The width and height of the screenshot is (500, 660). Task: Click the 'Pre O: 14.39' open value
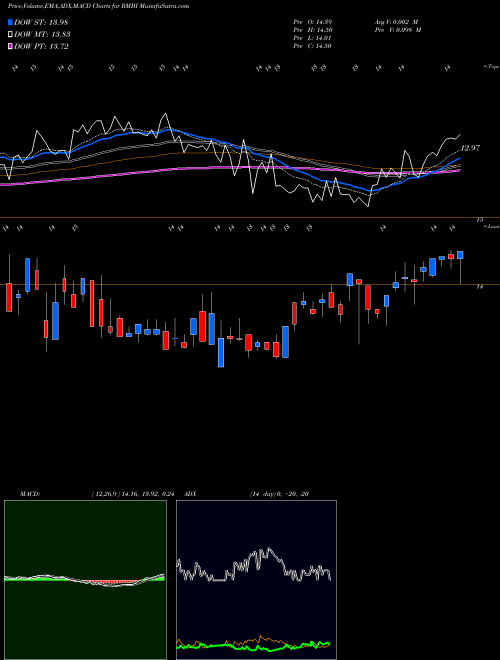click(312, 21)
